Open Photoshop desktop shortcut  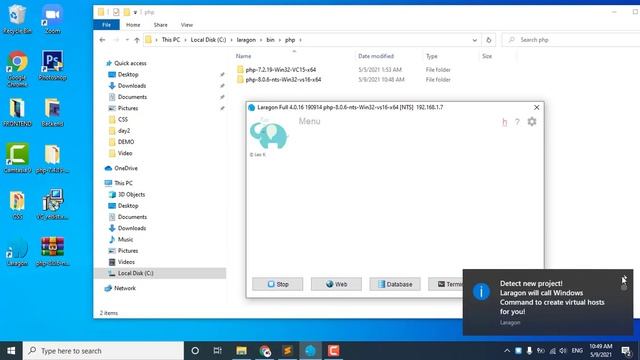pos(52,65)
